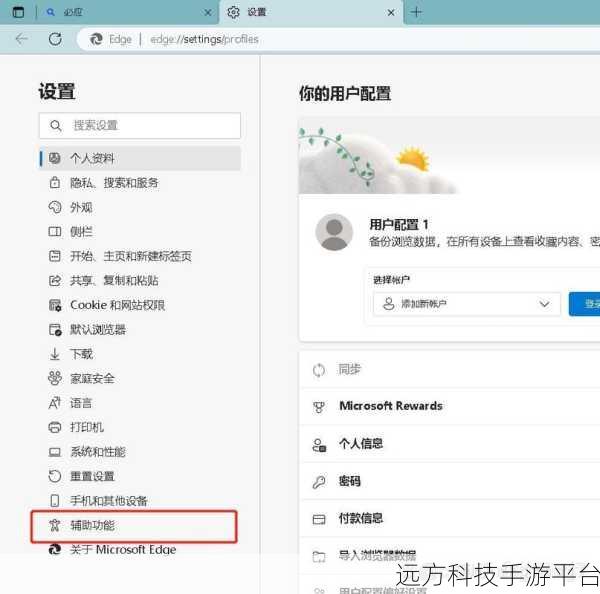Open 家庭安全 settings section
This screenshot has height=594, width=600.
click(140, 379)
